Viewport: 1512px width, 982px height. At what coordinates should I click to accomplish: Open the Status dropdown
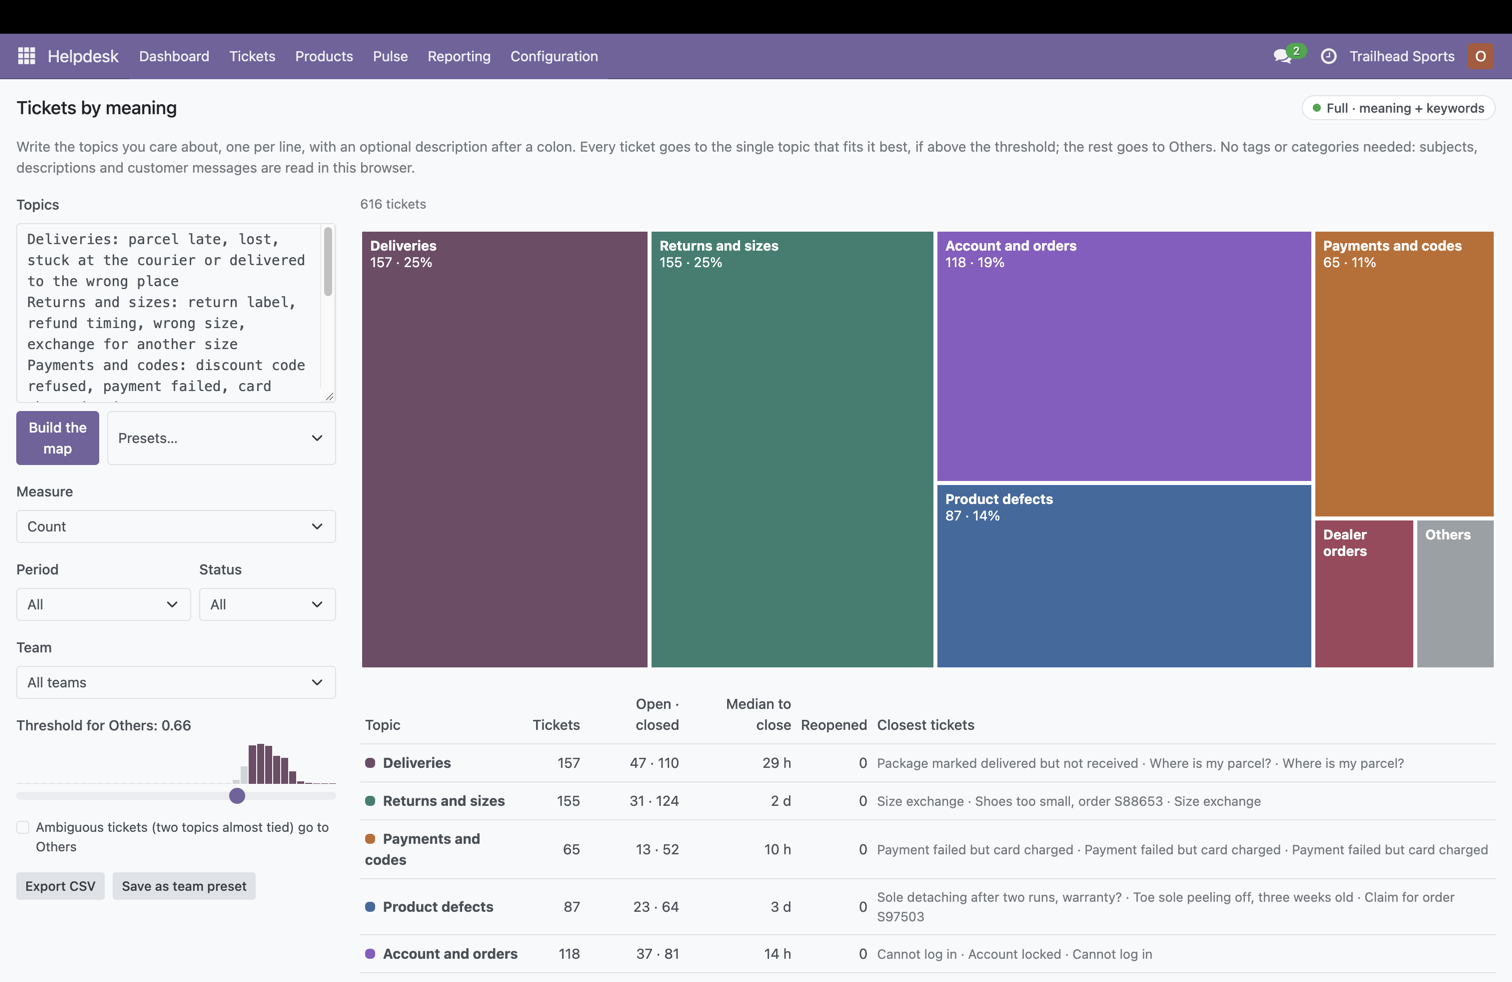pyautogui.click(x=267, y=604)
